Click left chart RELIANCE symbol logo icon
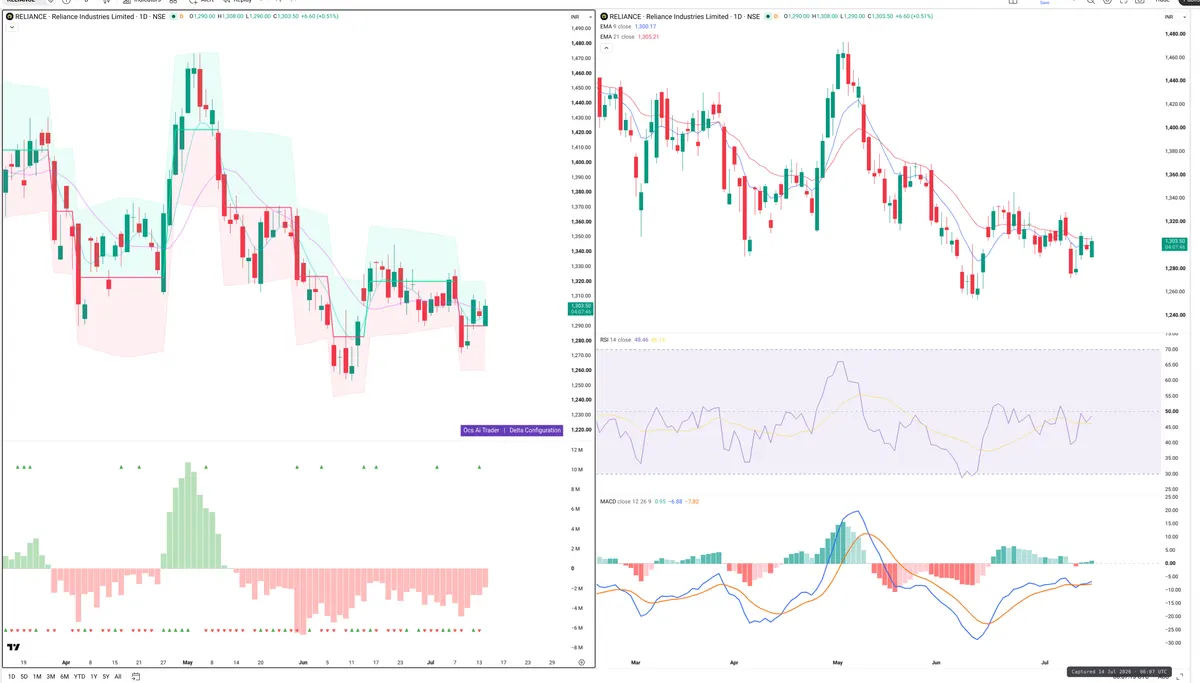The image size is (1200, 683). (x=10, y=17)
